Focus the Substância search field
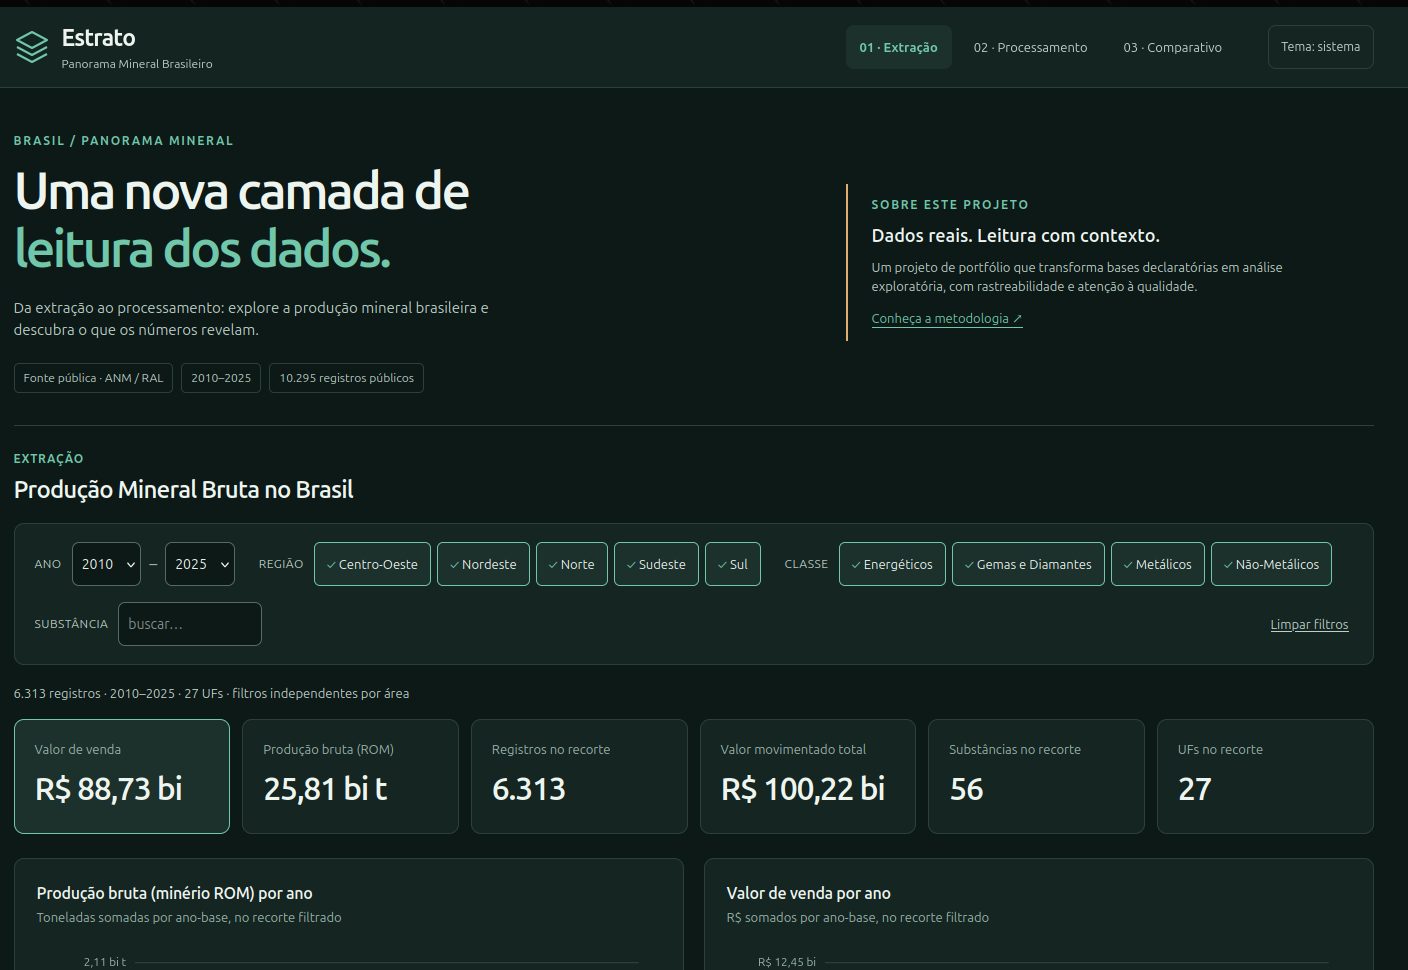Screen dimensions: 1408x970 [x=190, y=624]
